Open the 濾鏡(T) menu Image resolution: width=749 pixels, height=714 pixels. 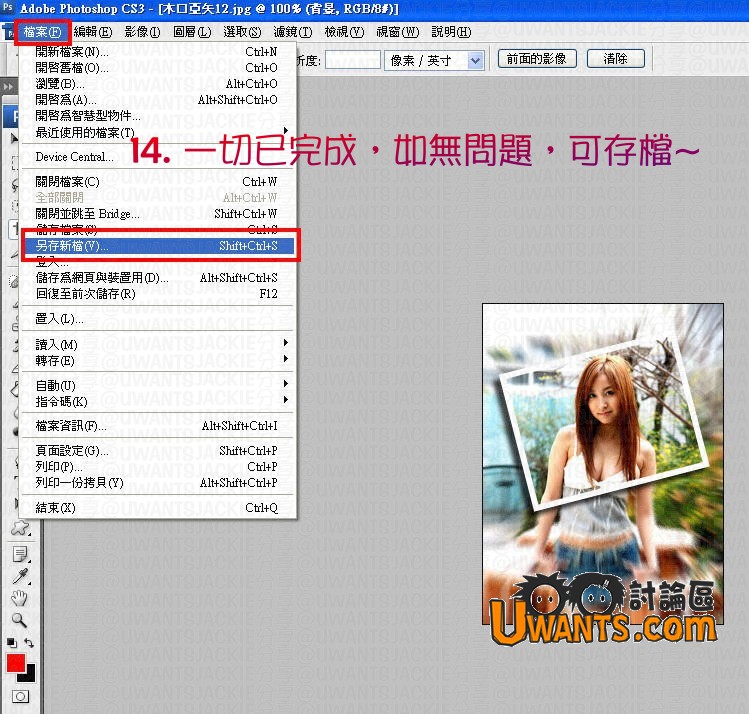tap(292, 32)
